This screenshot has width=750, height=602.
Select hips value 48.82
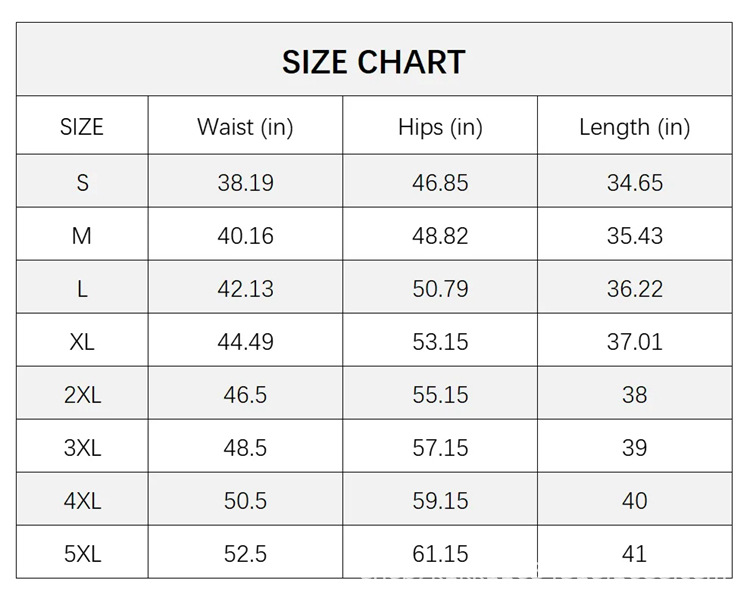click(440, 236)
